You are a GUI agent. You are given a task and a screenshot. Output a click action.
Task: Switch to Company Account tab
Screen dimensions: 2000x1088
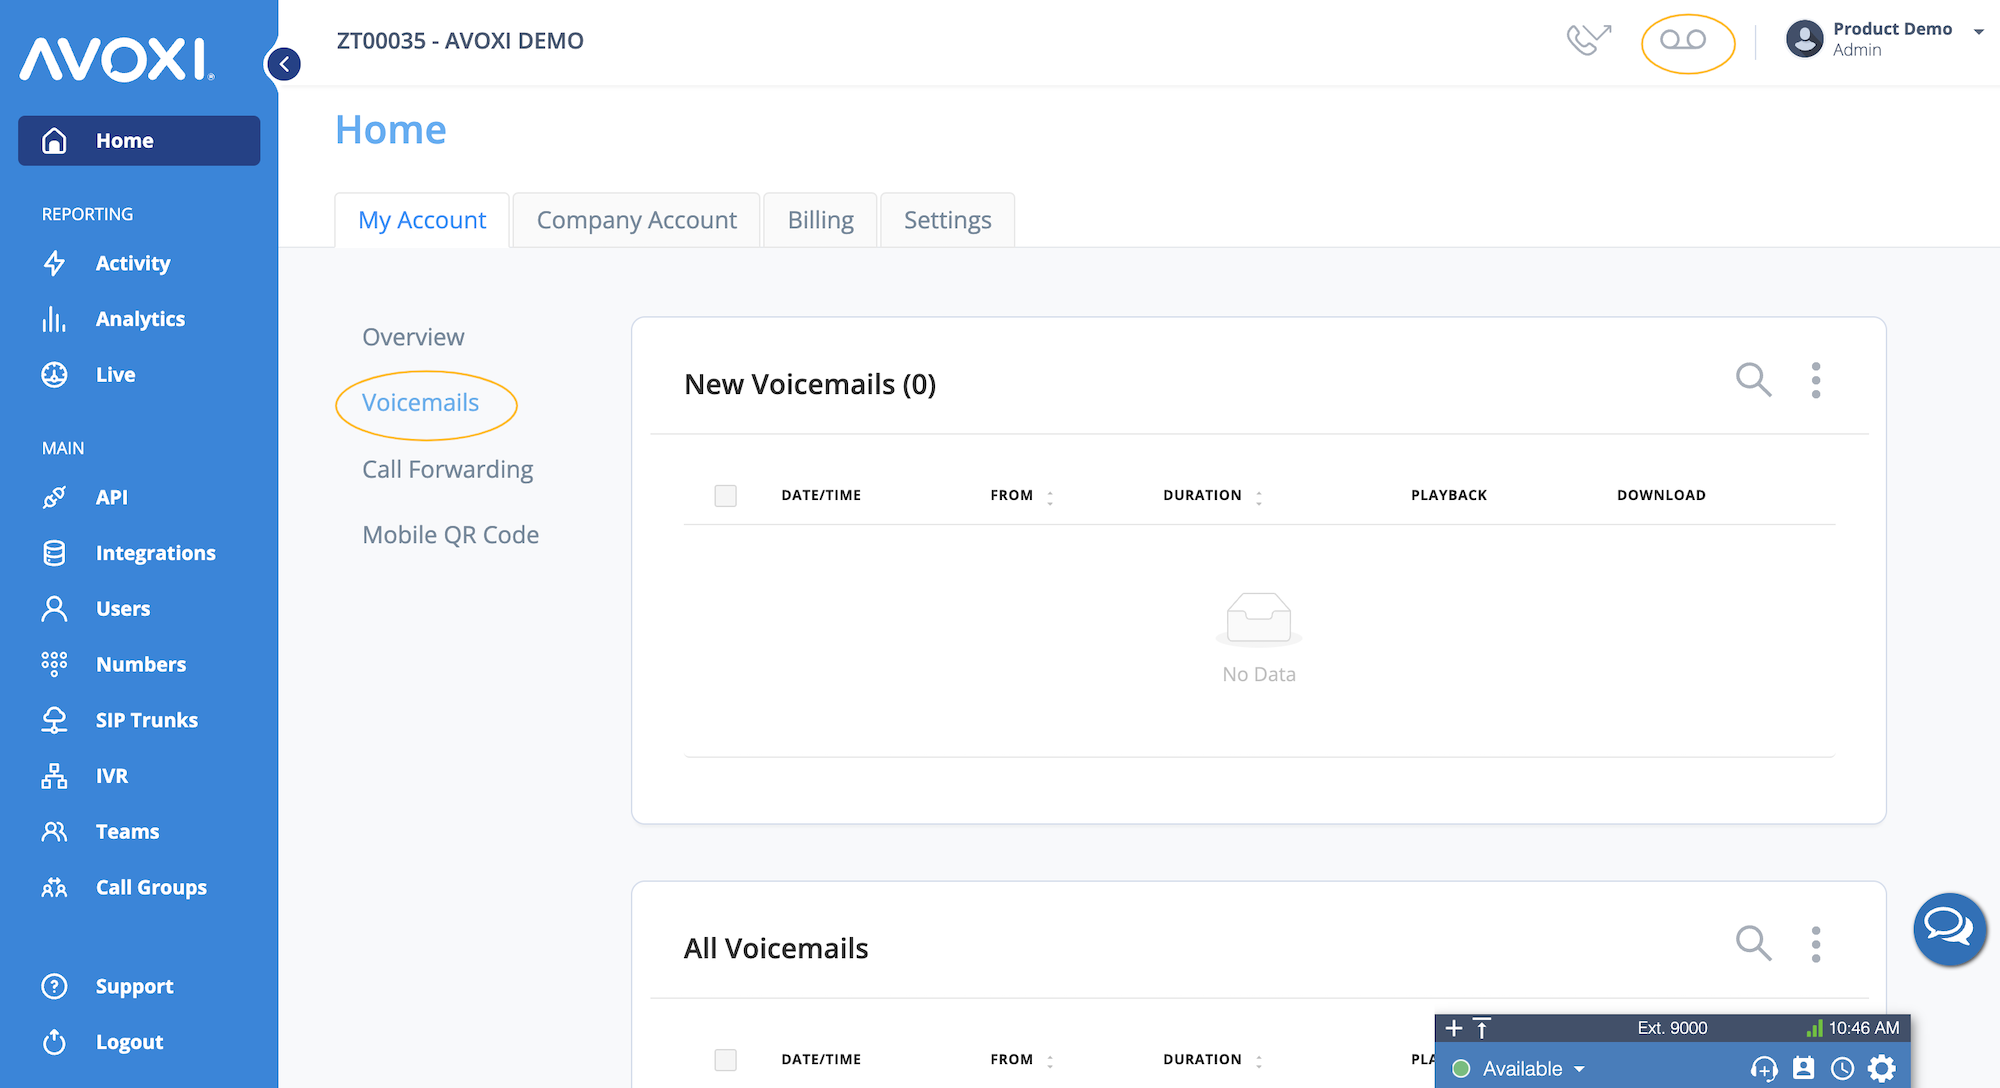click(635, 220)
